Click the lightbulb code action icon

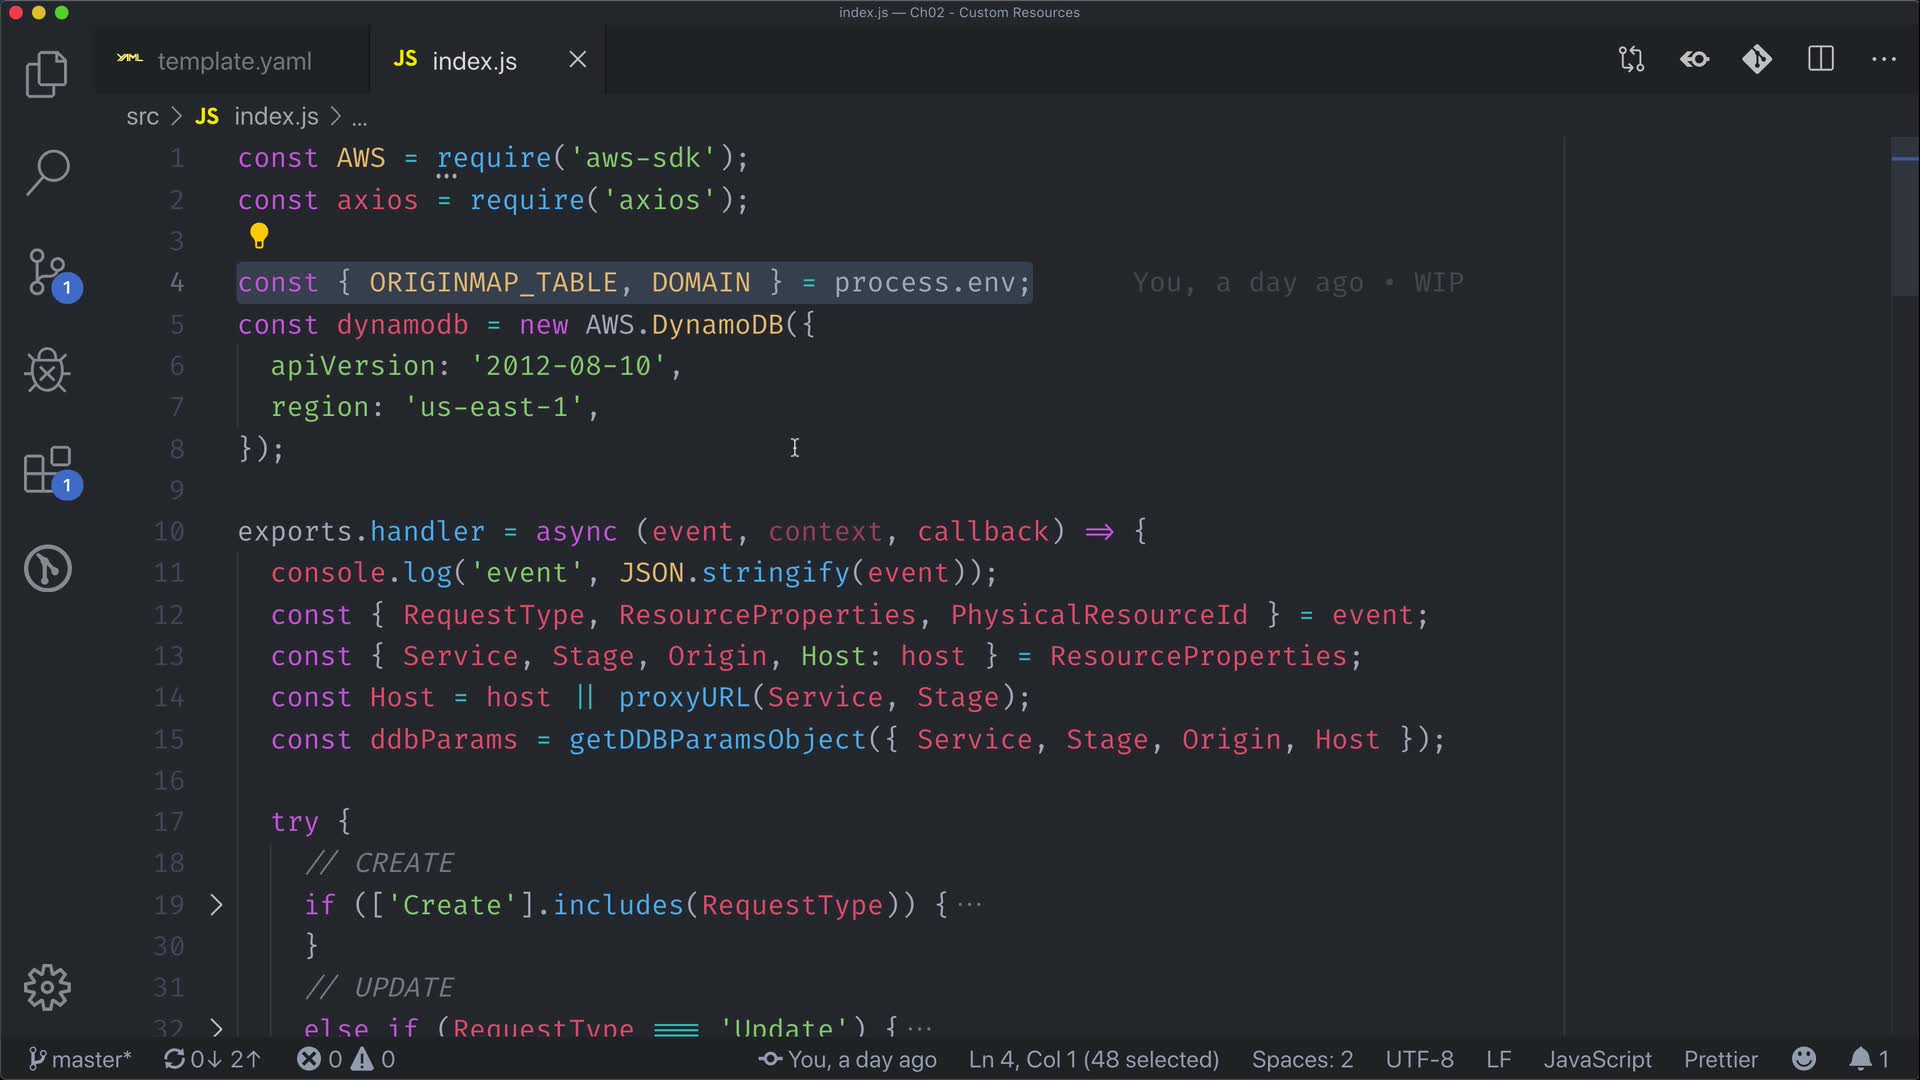259,236
